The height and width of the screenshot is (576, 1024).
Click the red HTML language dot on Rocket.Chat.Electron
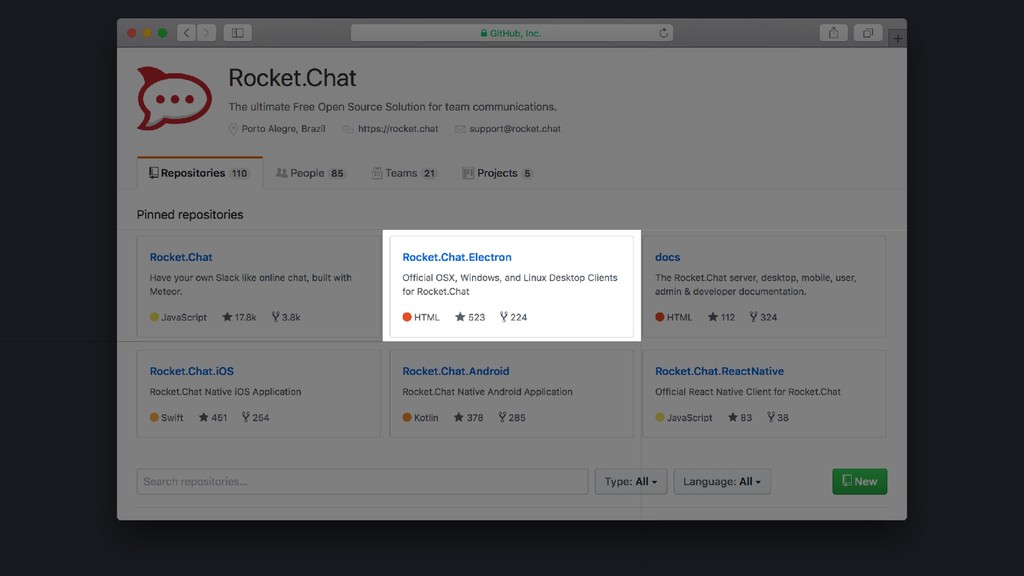point(407,317)
